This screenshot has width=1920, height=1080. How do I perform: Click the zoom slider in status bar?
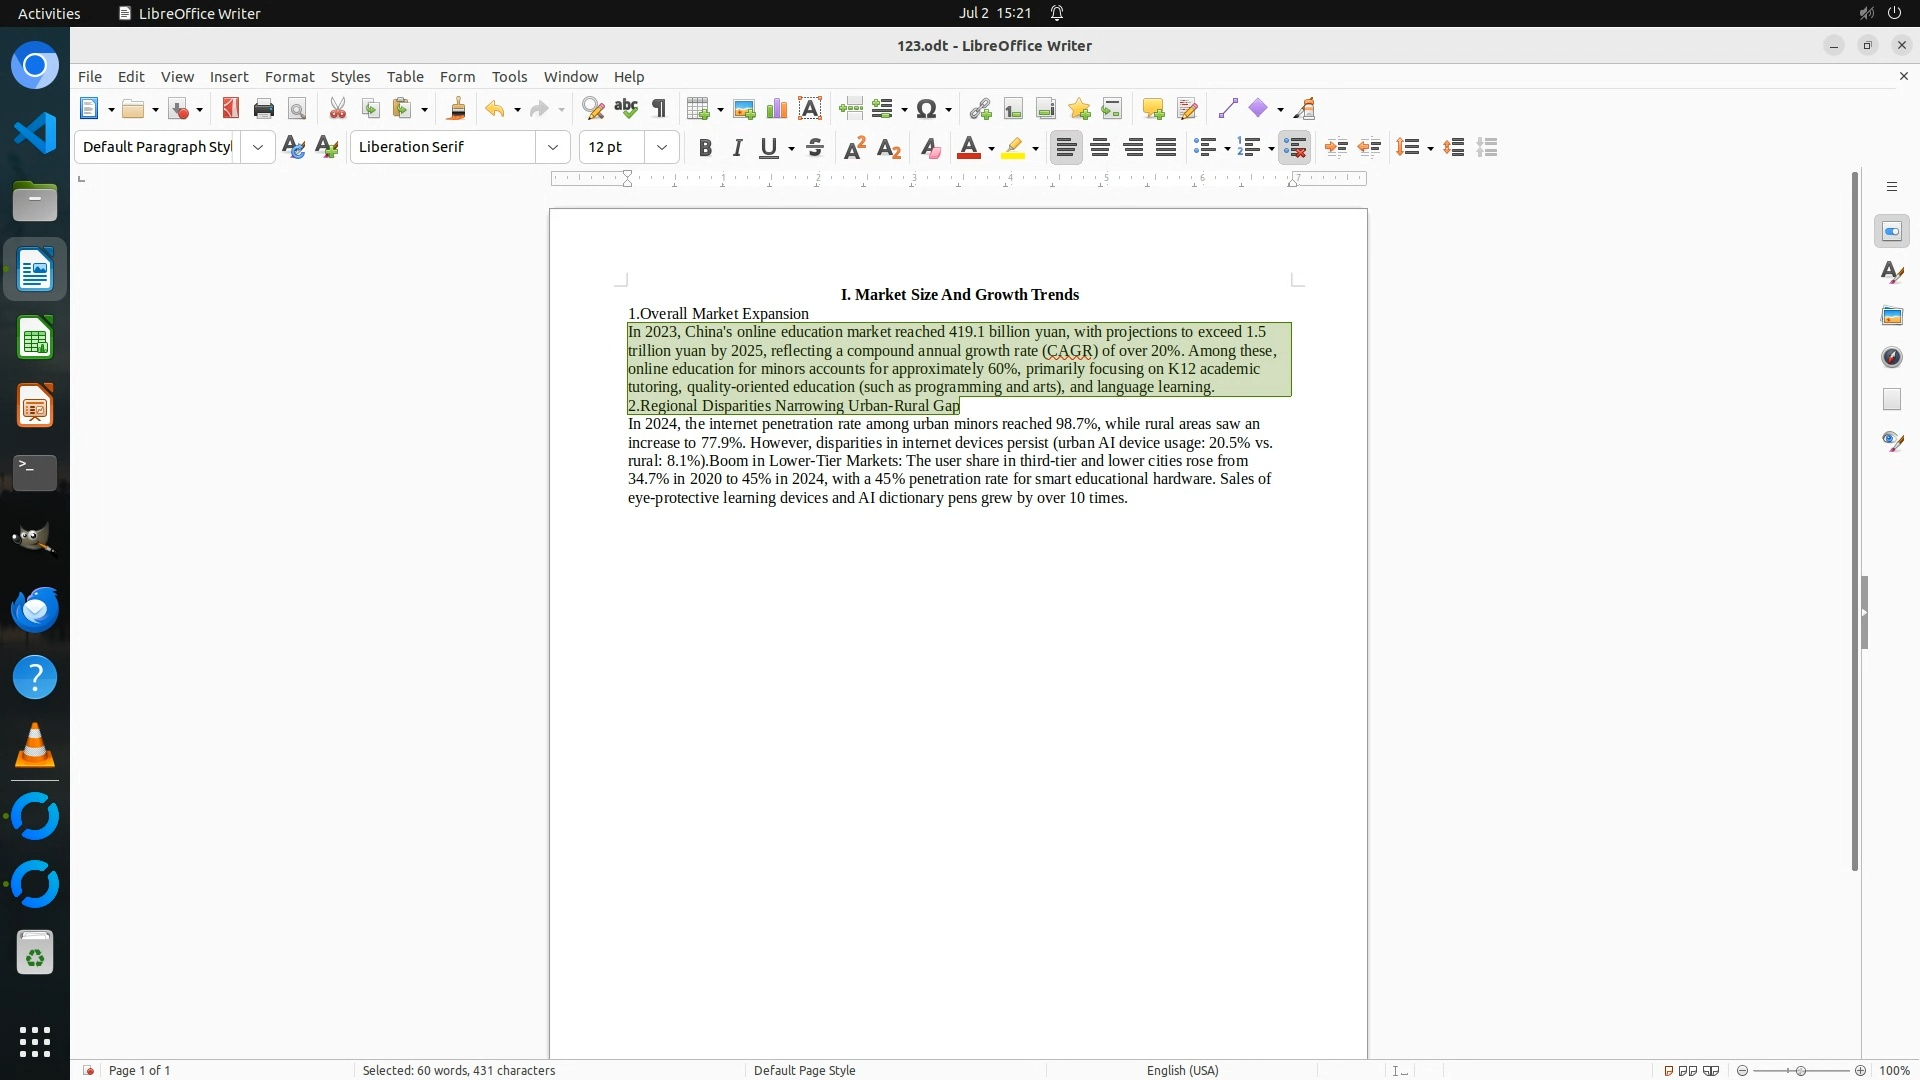[1800, 1070]
